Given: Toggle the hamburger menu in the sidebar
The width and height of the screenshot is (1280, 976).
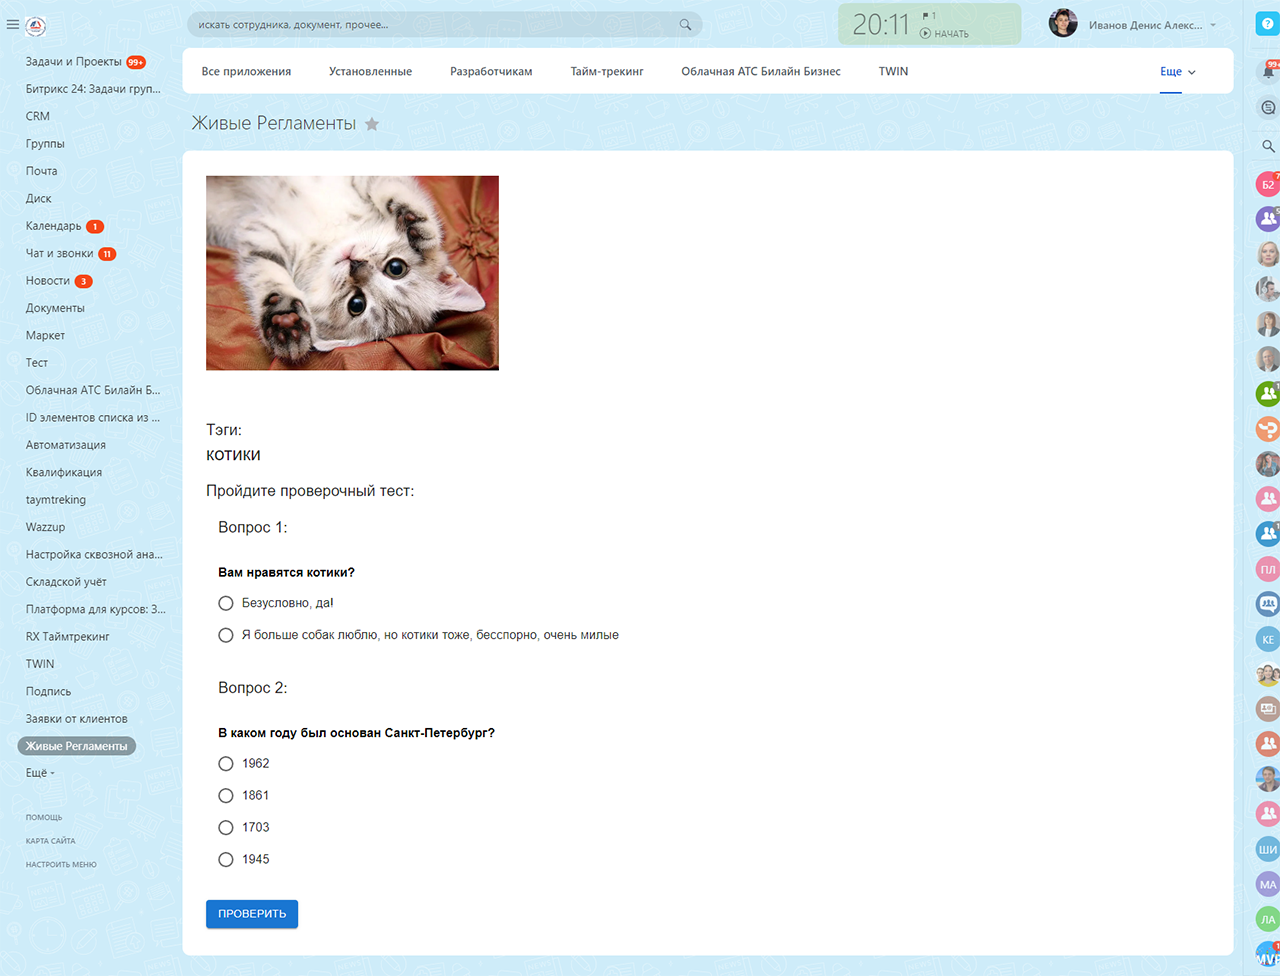Looking at the screenshot, I should [13, 25].
